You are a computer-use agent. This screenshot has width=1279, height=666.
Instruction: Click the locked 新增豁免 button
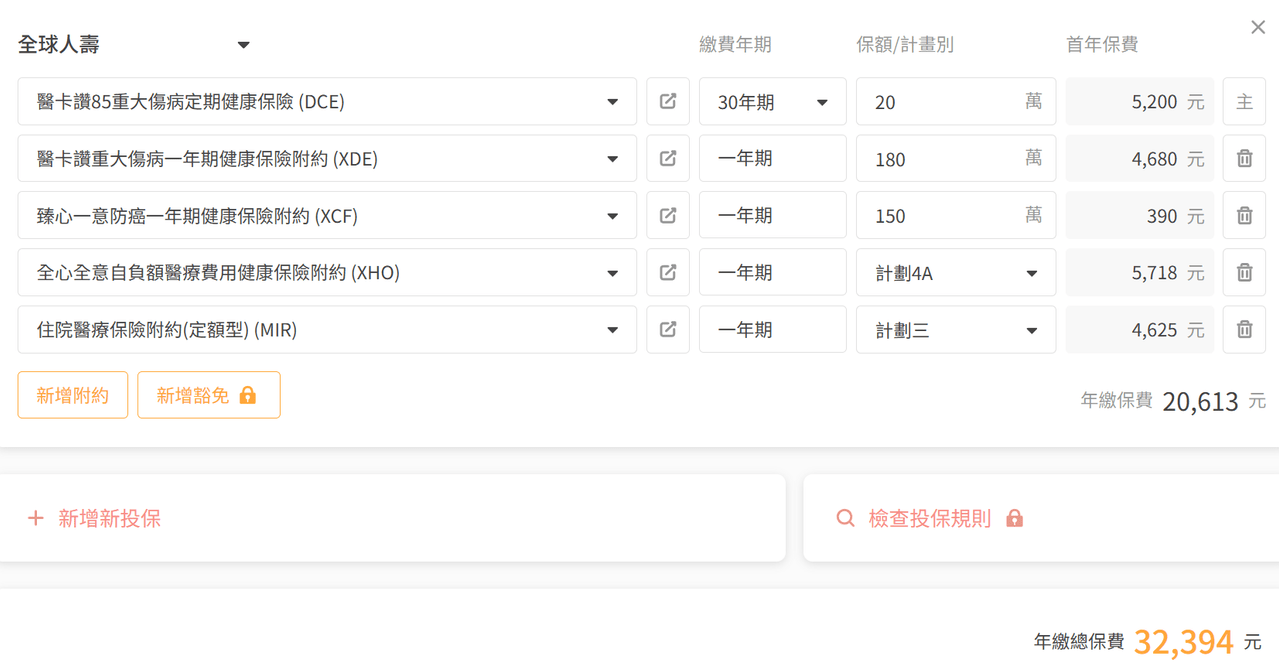tap(208, 395)
